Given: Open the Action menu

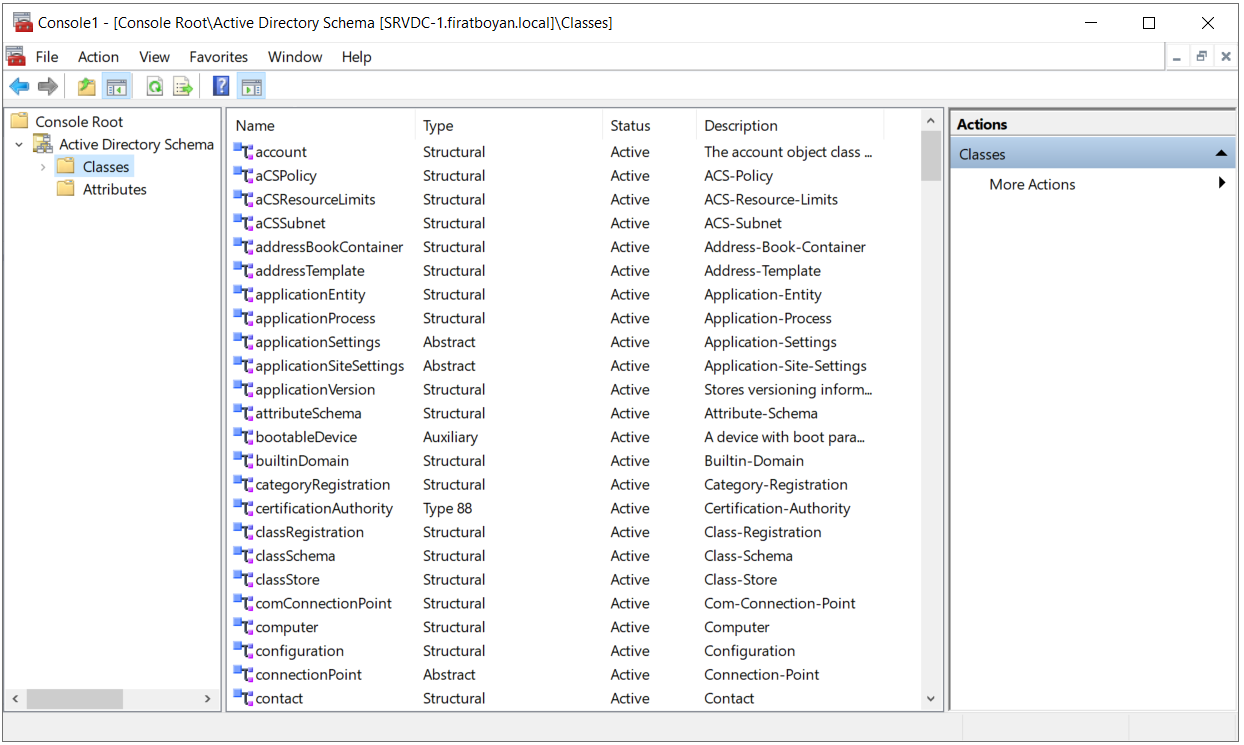Looking at the screenshot, I should point(98,57).
